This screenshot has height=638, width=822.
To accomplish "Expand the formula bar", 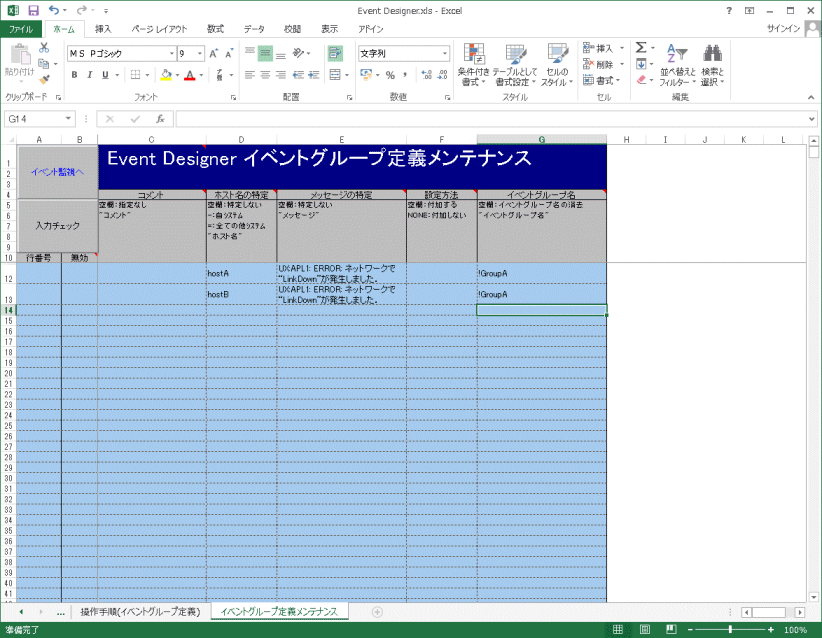I will tap(812, 119).
